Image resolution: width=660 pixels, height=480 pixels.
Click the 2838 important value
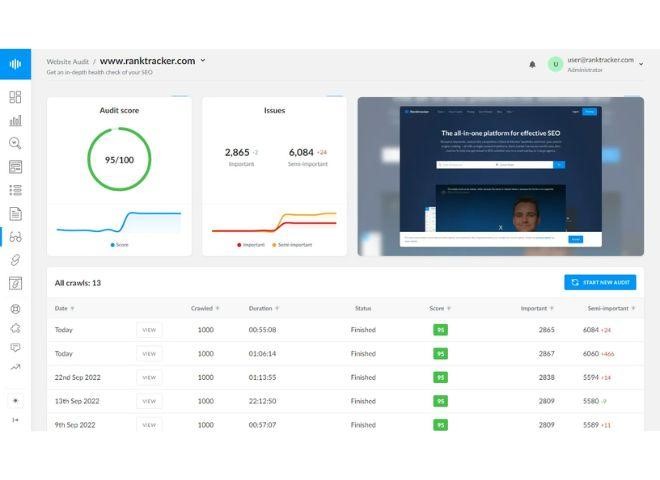[546, 377]
